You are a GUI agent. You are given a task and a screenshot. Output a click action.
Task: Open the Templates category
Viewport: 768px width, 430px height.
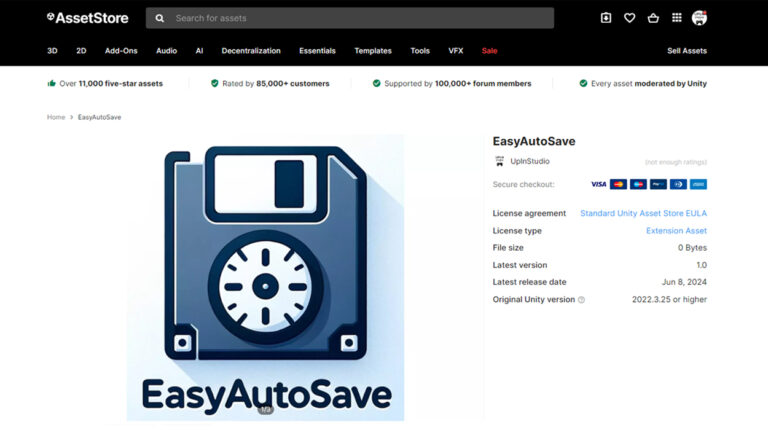coord(373,51)
